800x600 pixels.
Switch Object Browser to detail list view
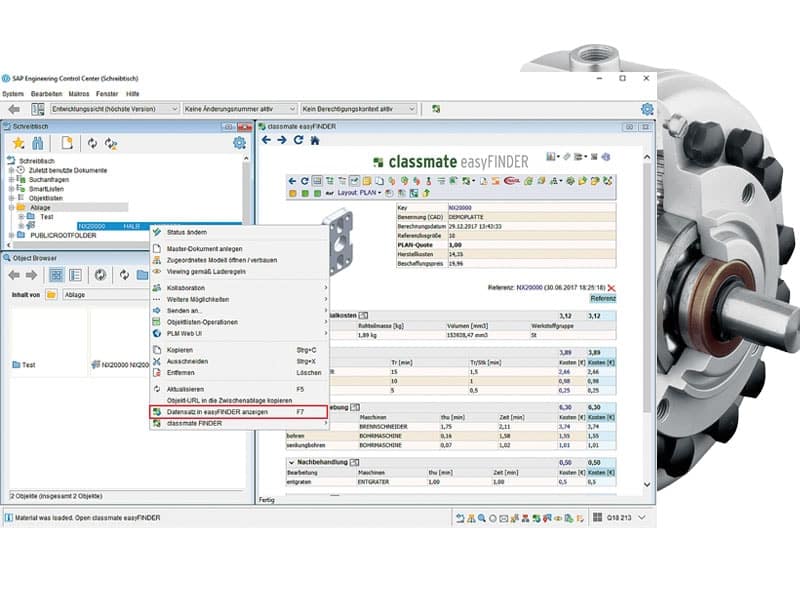pyautogui.click(x=75, y=275)
